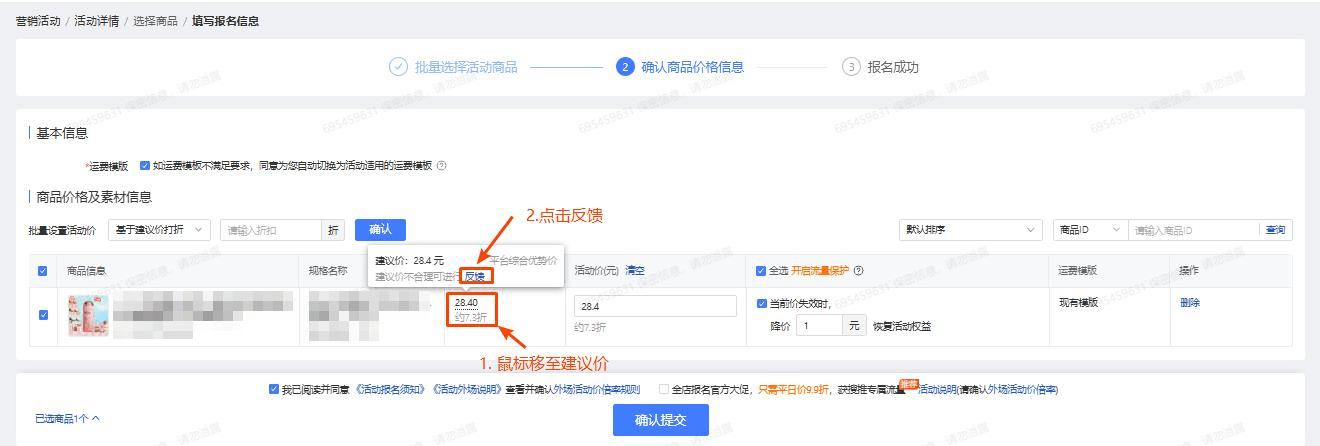Click the help icon beside 运费模版 text

click(442, 166)
